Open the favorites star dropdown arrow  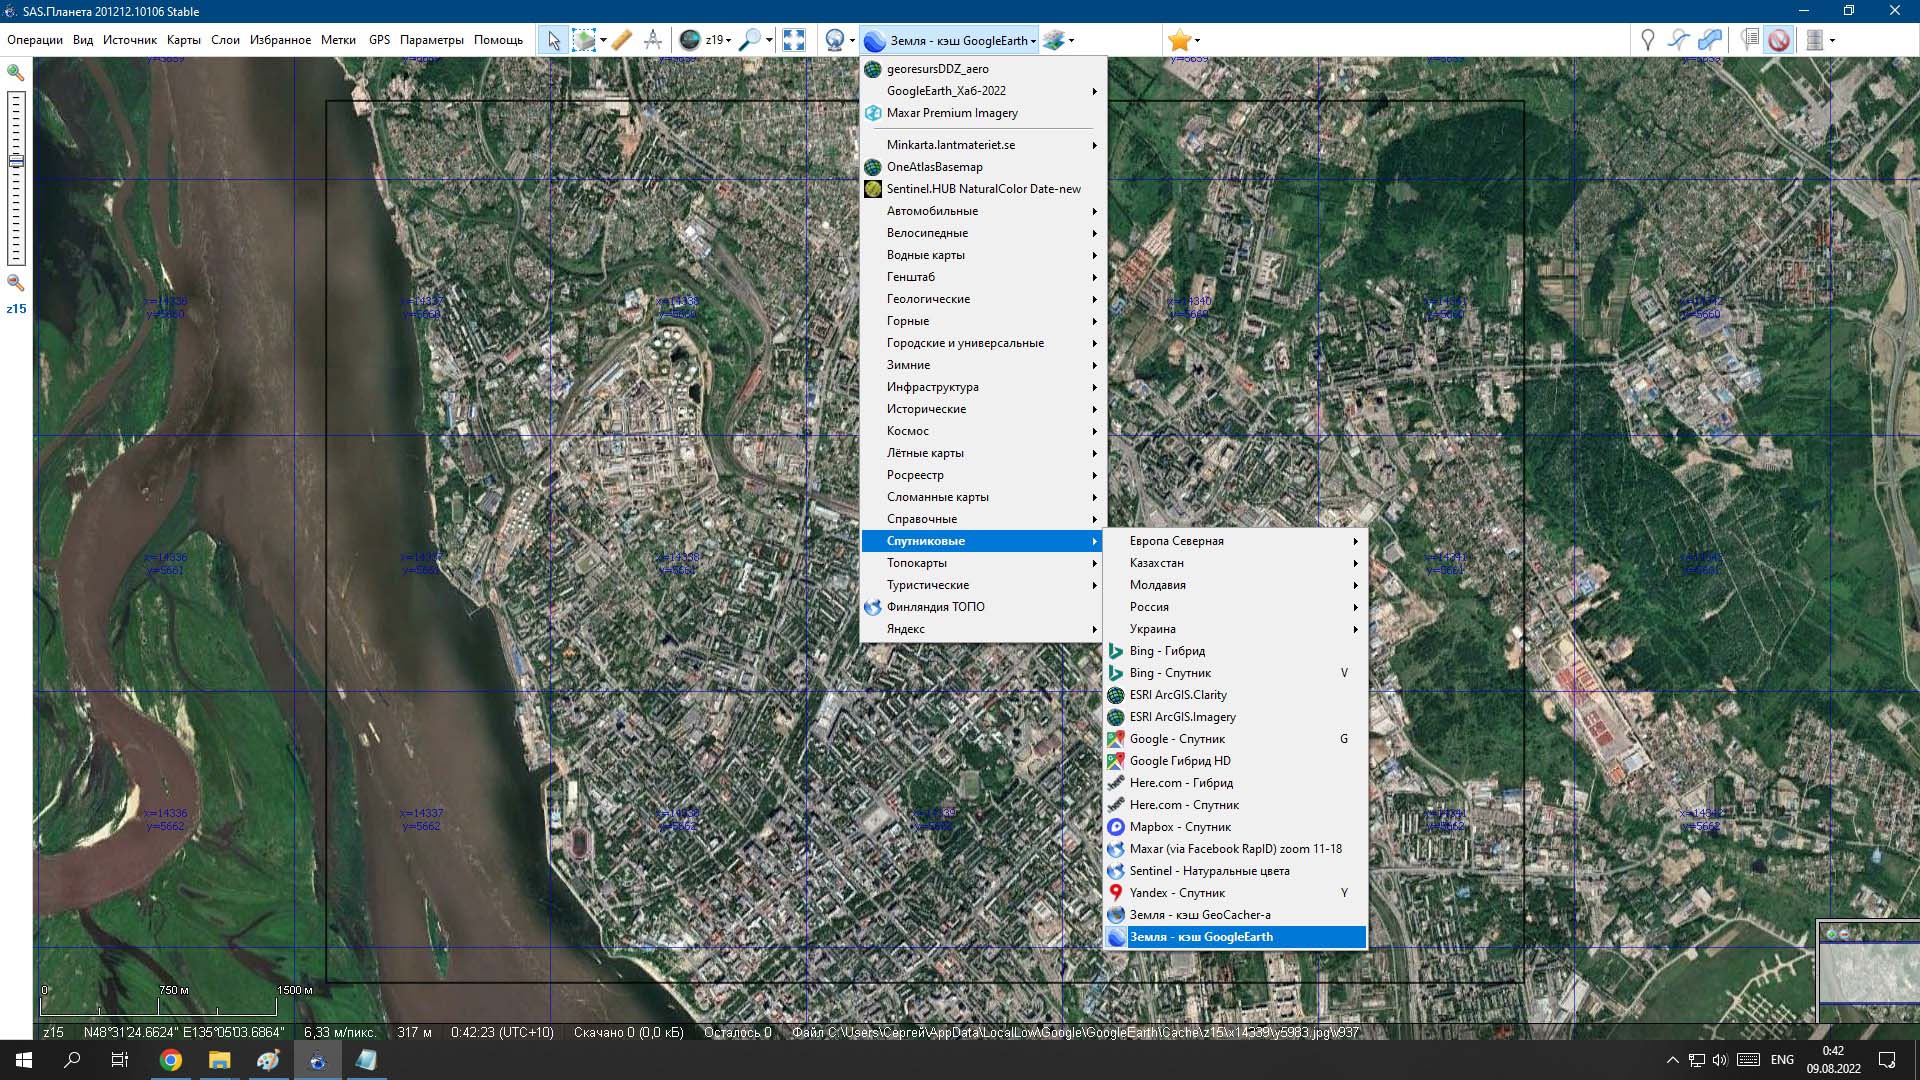pyautogui.click(x=1197, y=41)
